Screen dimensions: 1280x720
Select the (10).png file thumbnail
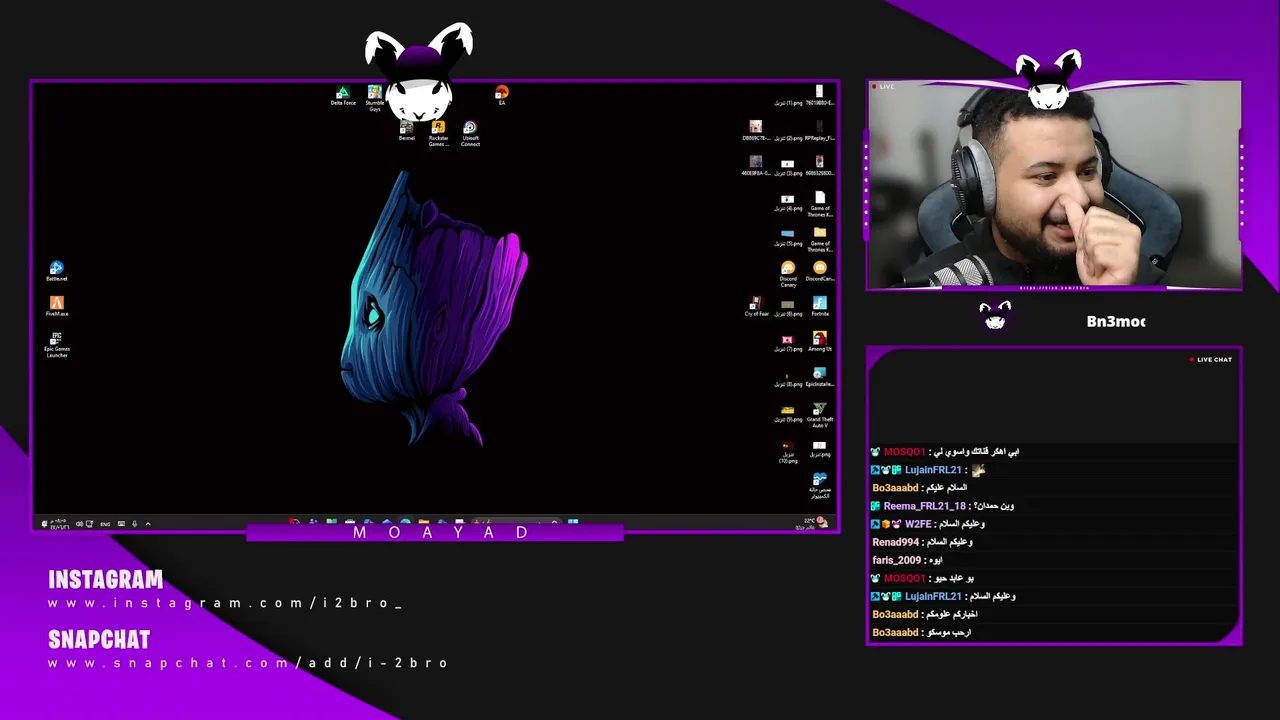point(788,452)
